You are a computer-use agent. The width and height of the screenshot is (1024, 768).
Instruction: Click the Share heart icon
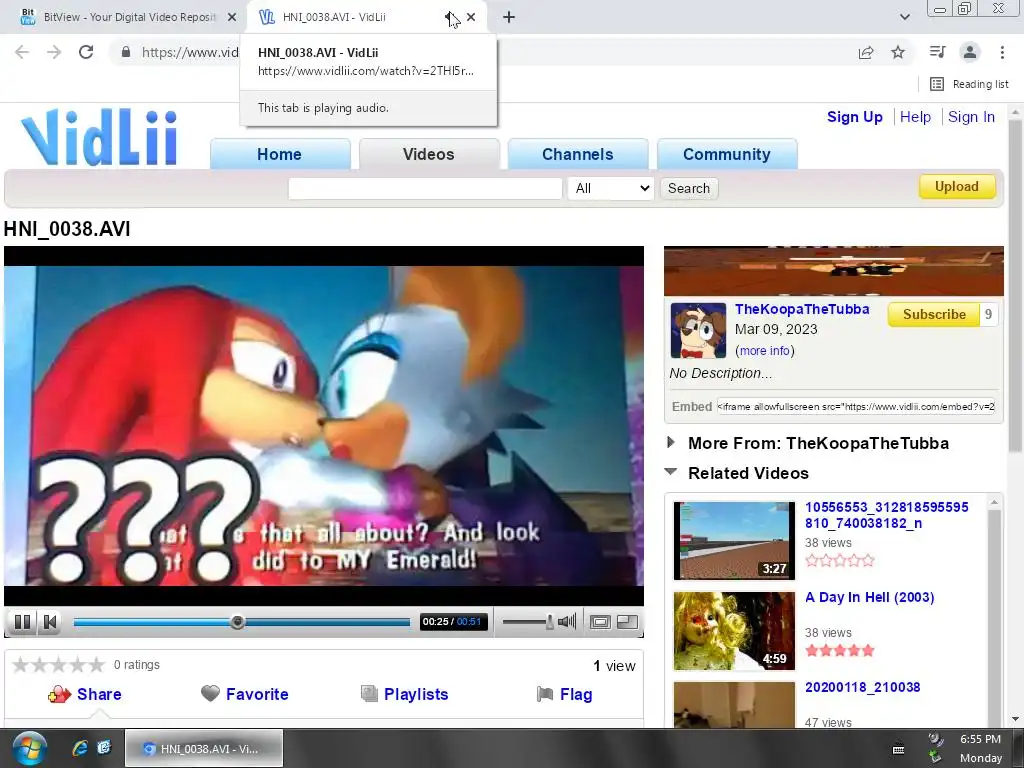click(59, 694)
